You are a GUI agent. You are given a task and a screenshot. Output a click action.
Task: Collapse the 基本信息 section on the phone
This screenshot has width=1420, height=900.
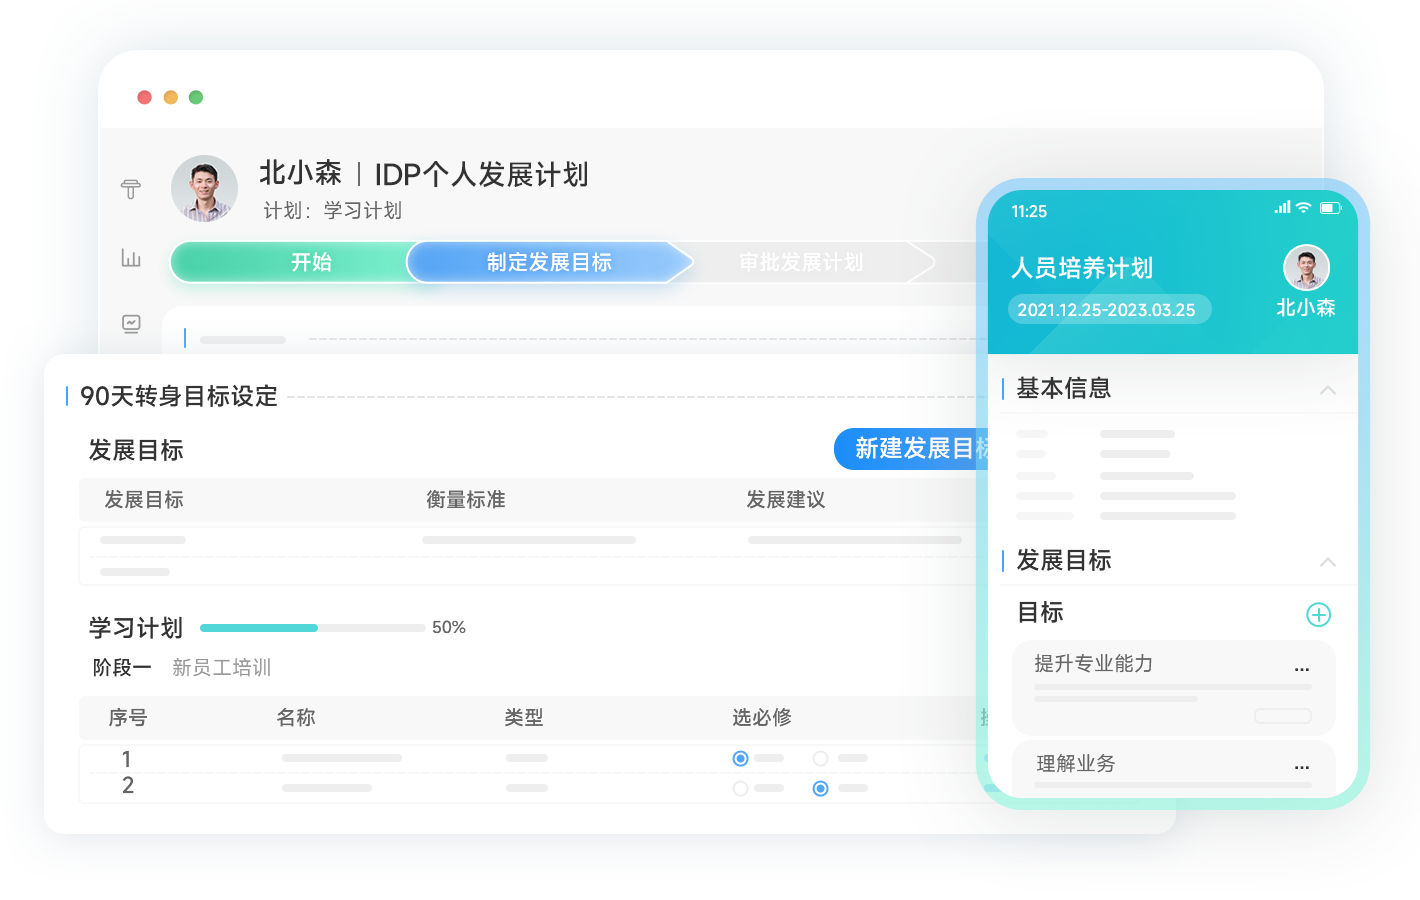point(1327,390)
